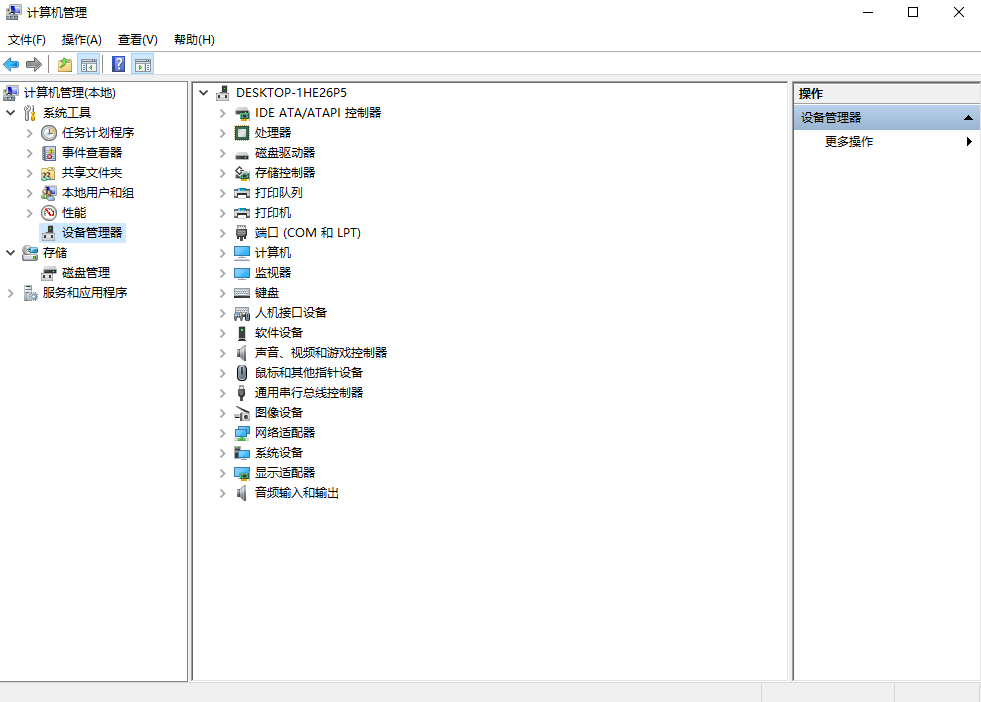Open the 帮助(H) menu

pos(194,40)
